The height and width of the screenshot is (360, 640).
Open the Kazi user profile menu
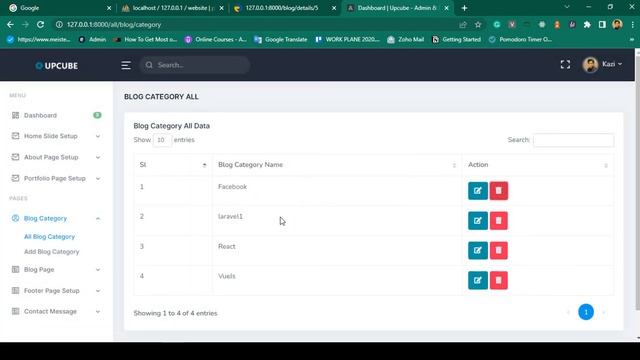(x=602, y=64)
